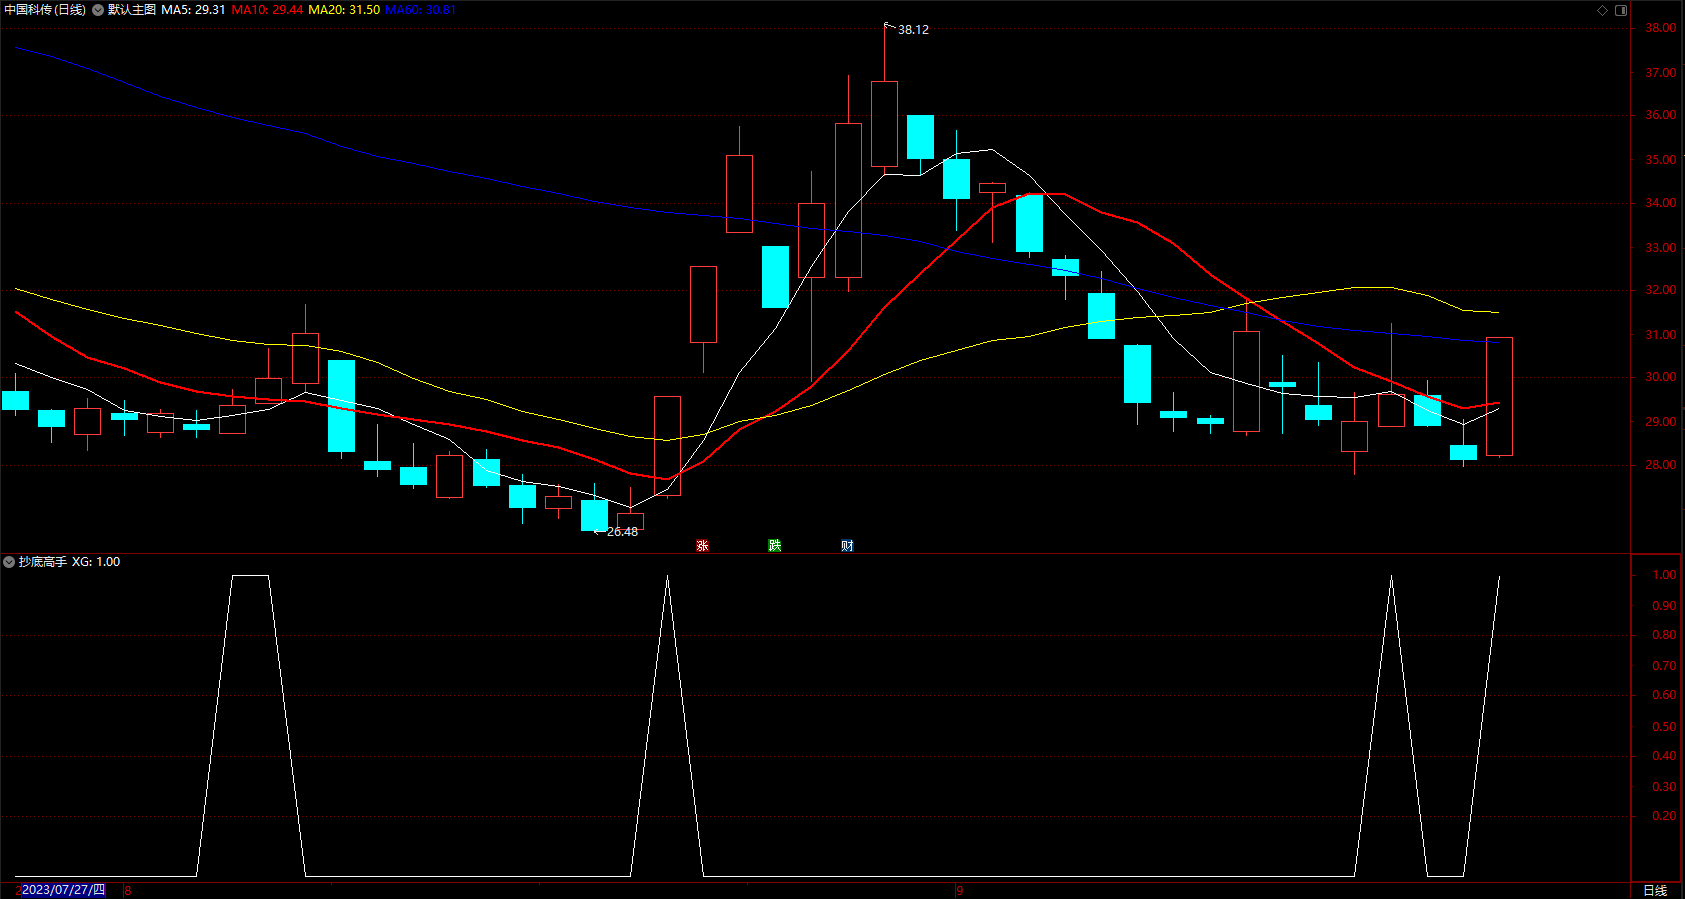
Task: Click the 中国科传(日线) stock title
Action: coord(45,10)
